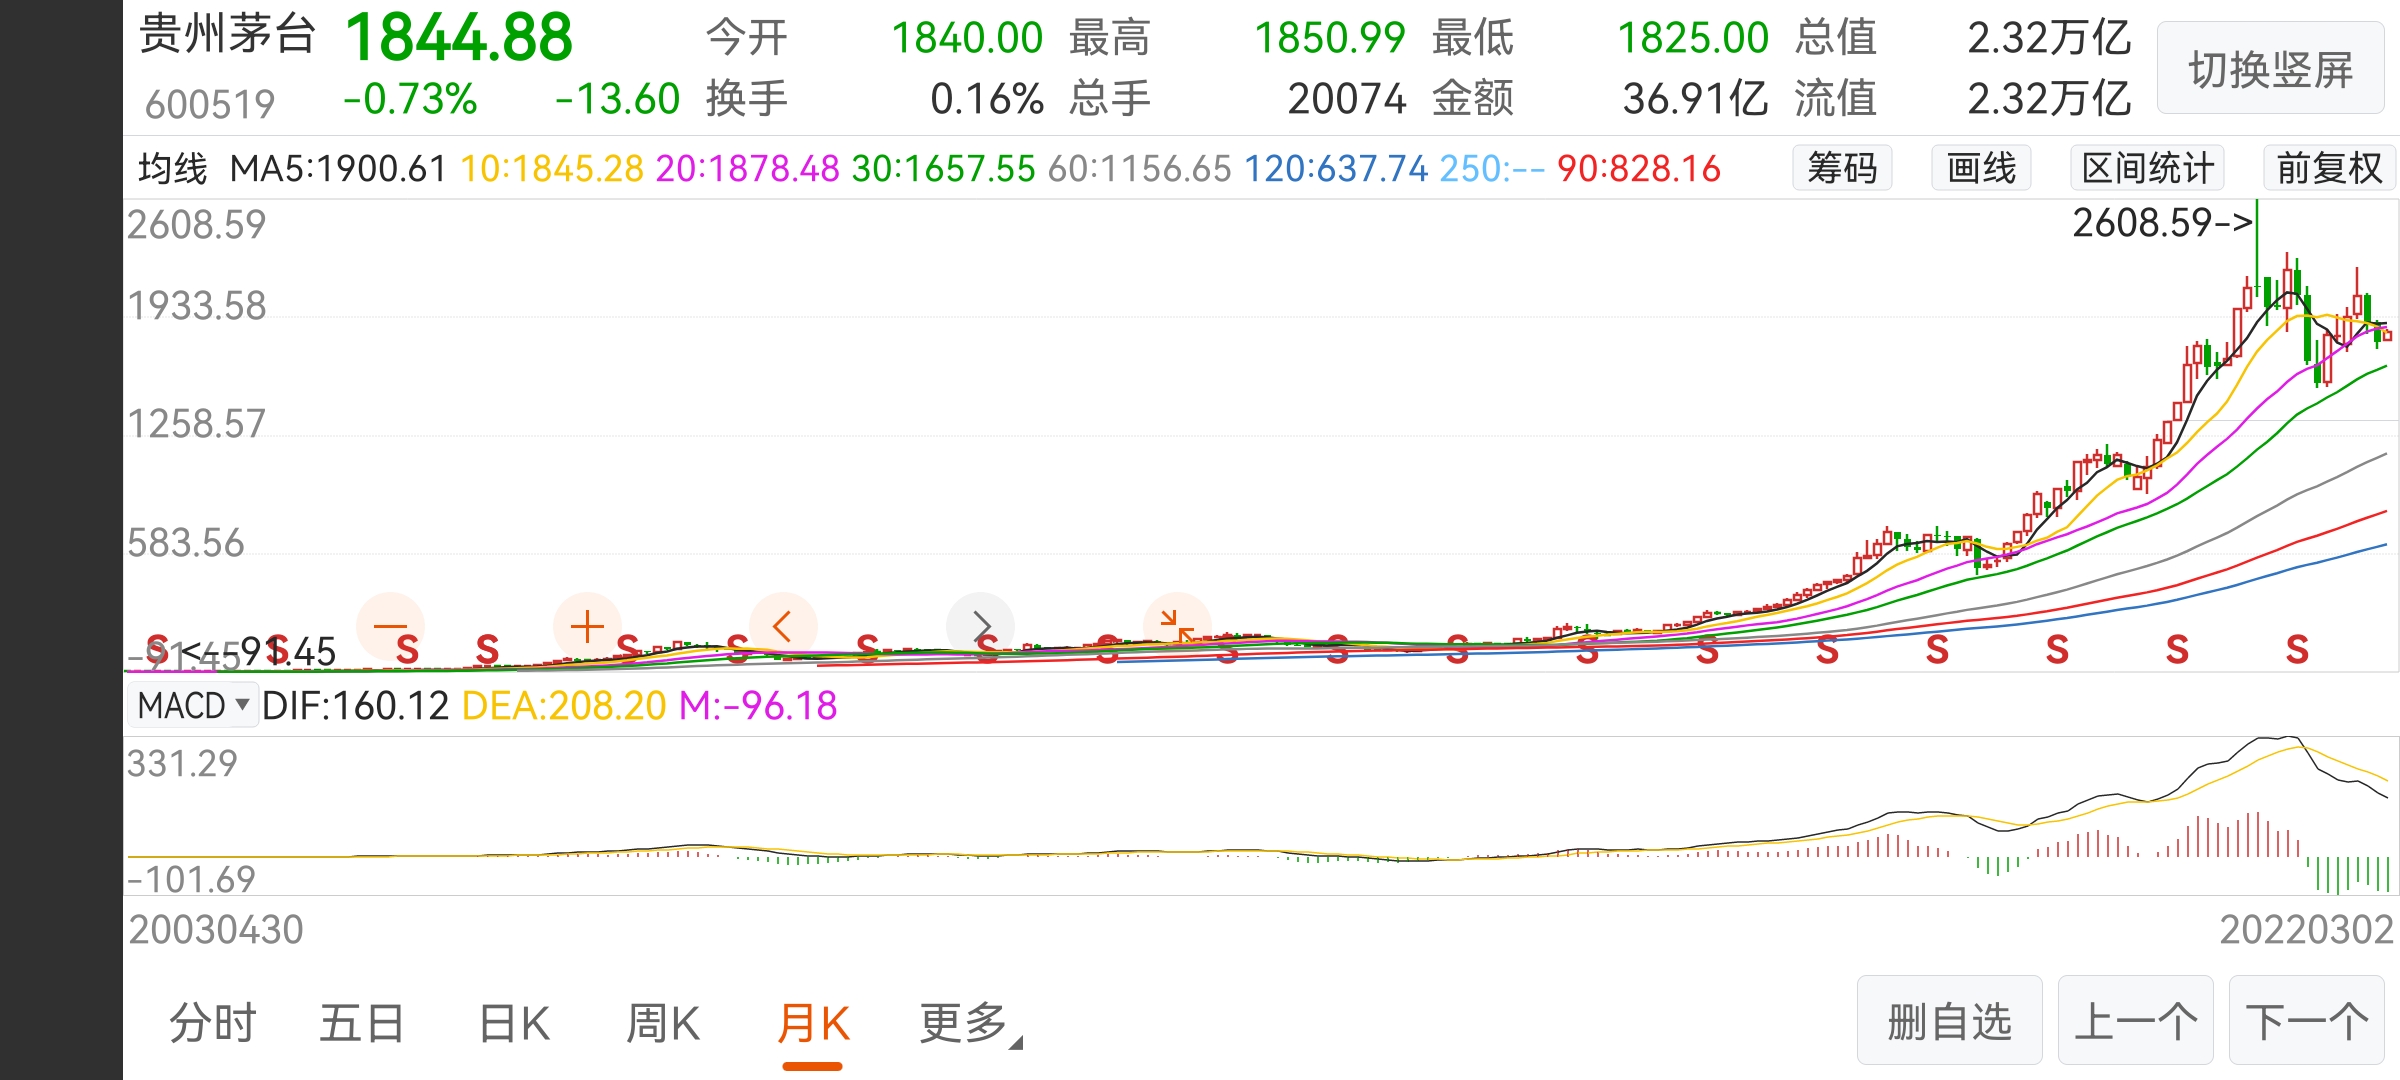The image size is (2400, 1080).
Task: Tap the collapse arrows icon on chart
Action: (1177, 627)
